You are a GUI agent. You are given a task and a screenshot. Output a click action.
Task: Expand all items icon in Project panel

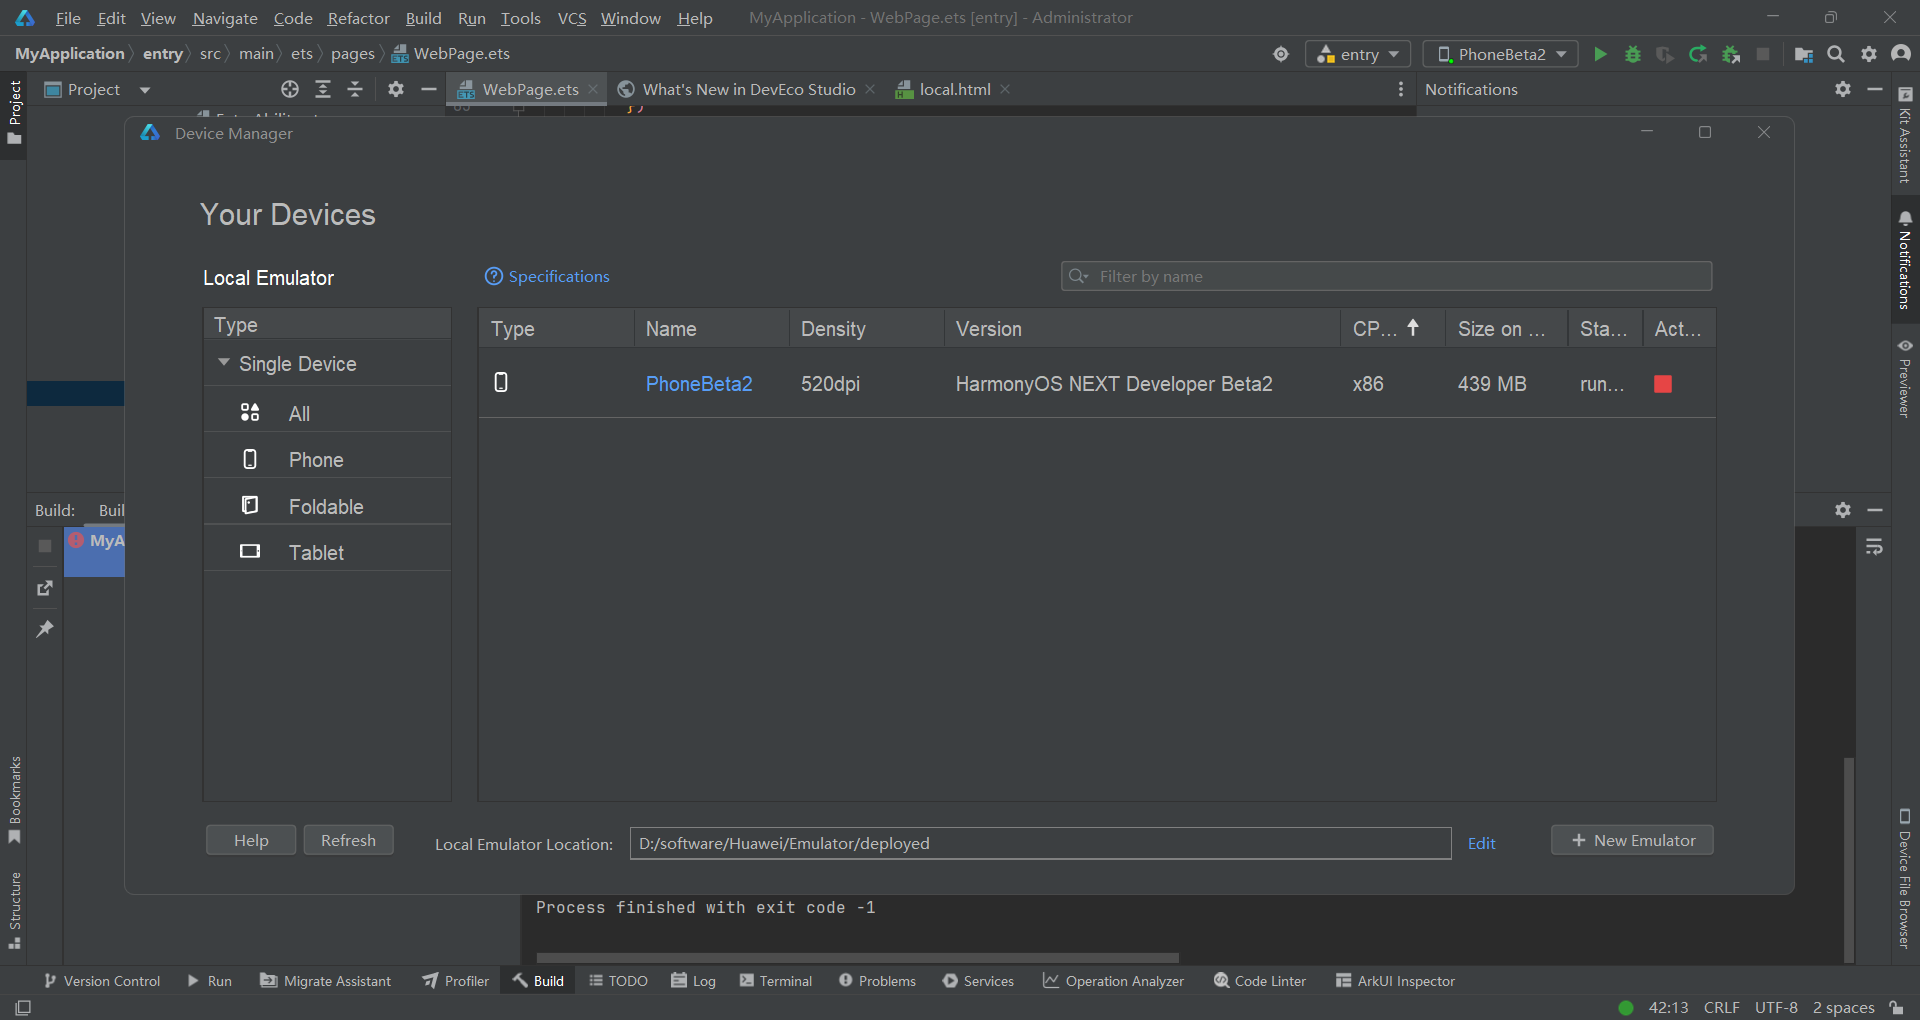[323, 89]
